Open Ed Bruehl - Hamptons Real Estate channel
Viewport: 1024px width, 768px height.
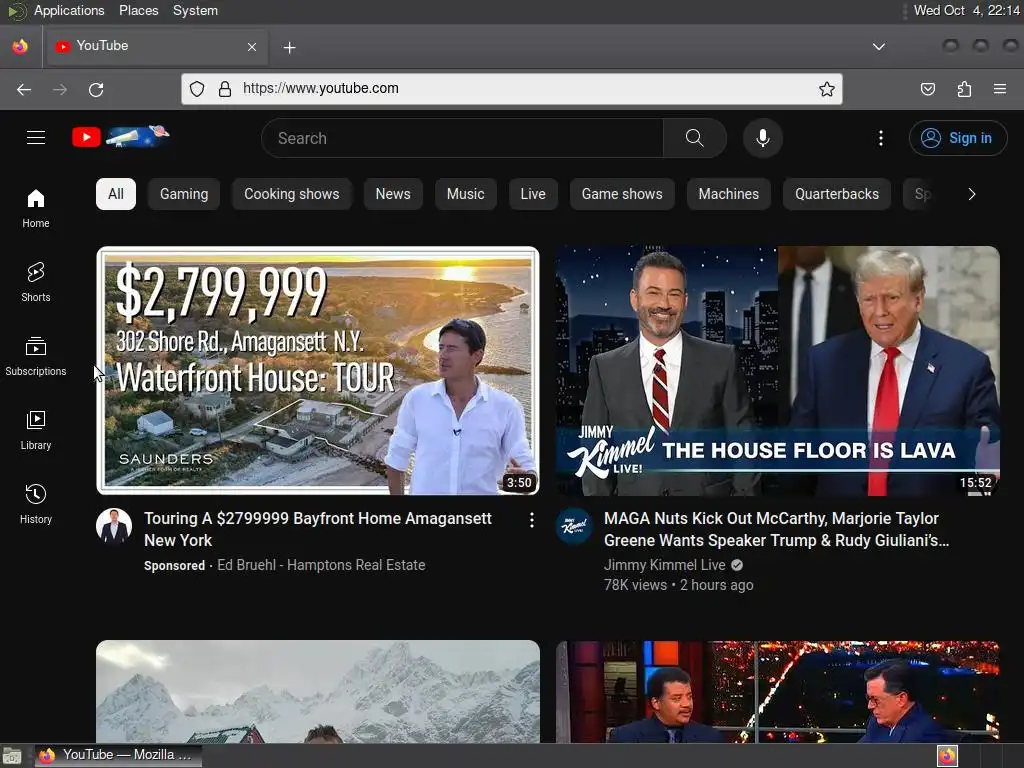point(321,565)
